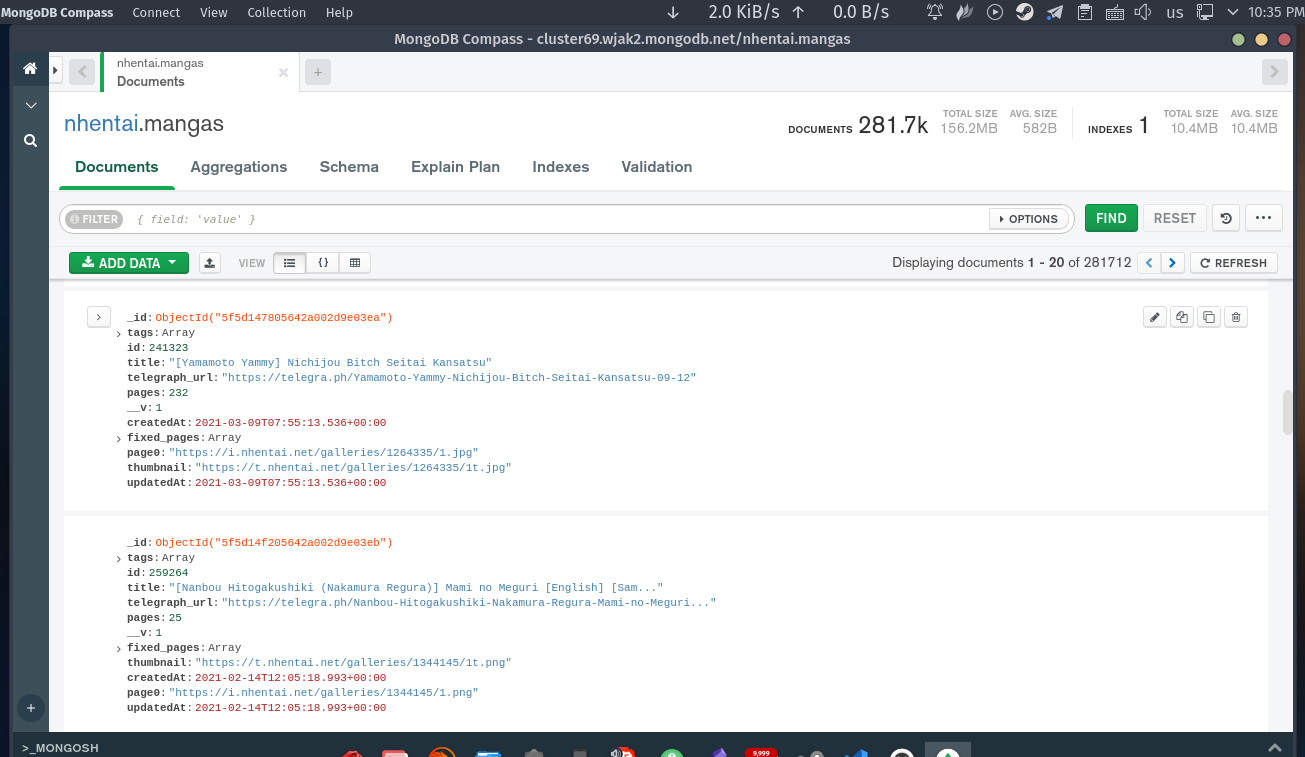Image resolution: width=1305 pixels, height=757 pixels.
Task: Open the clipboard tray icon
Action: point(1085,12)
